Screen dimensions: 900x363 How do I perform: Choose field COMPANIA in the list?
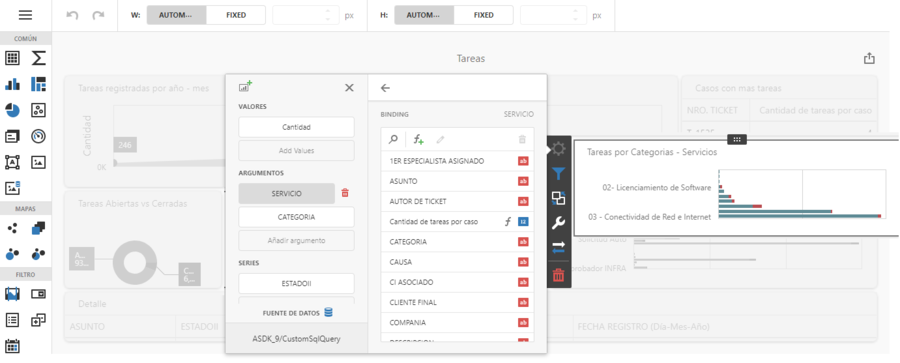click(x=457, y=322)
